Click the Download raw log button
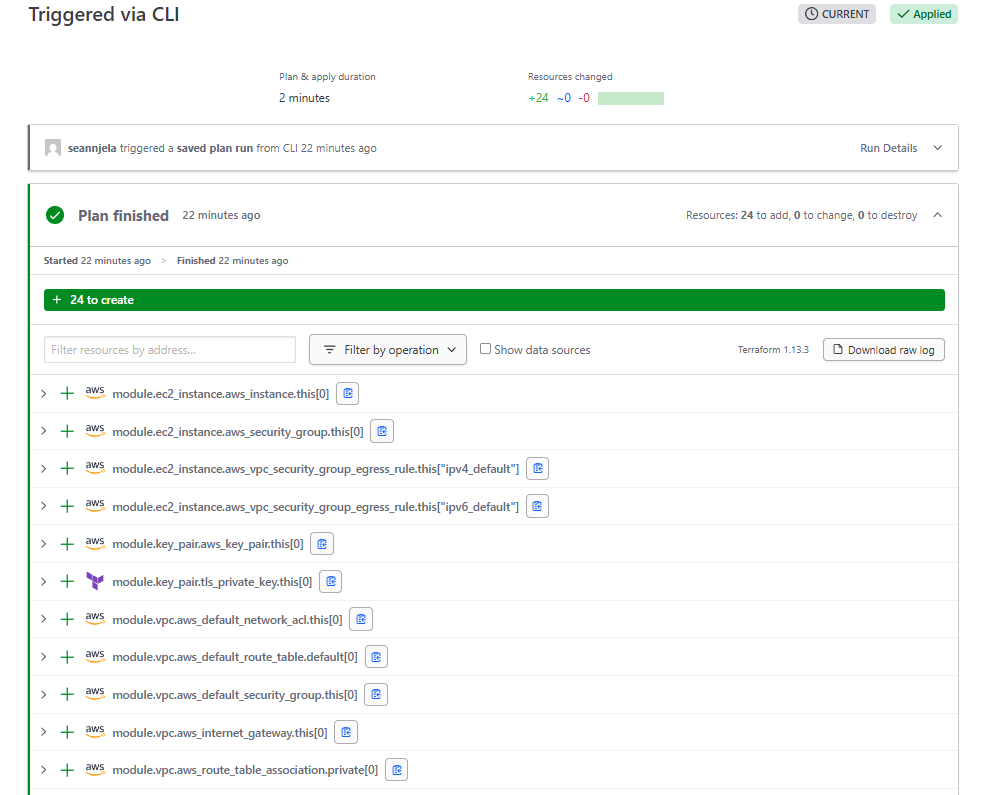Image resolution: width=991 pixels, height=795 pixels. [883, 350]
